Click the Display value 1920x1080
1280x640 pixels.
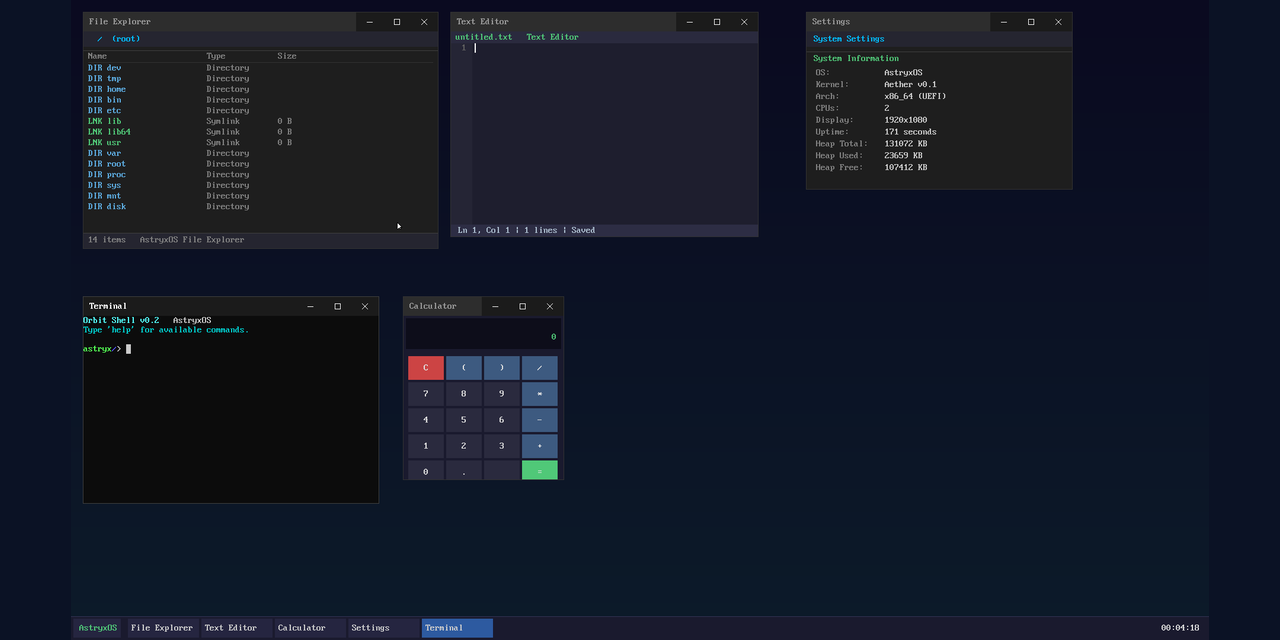(906, 120)
